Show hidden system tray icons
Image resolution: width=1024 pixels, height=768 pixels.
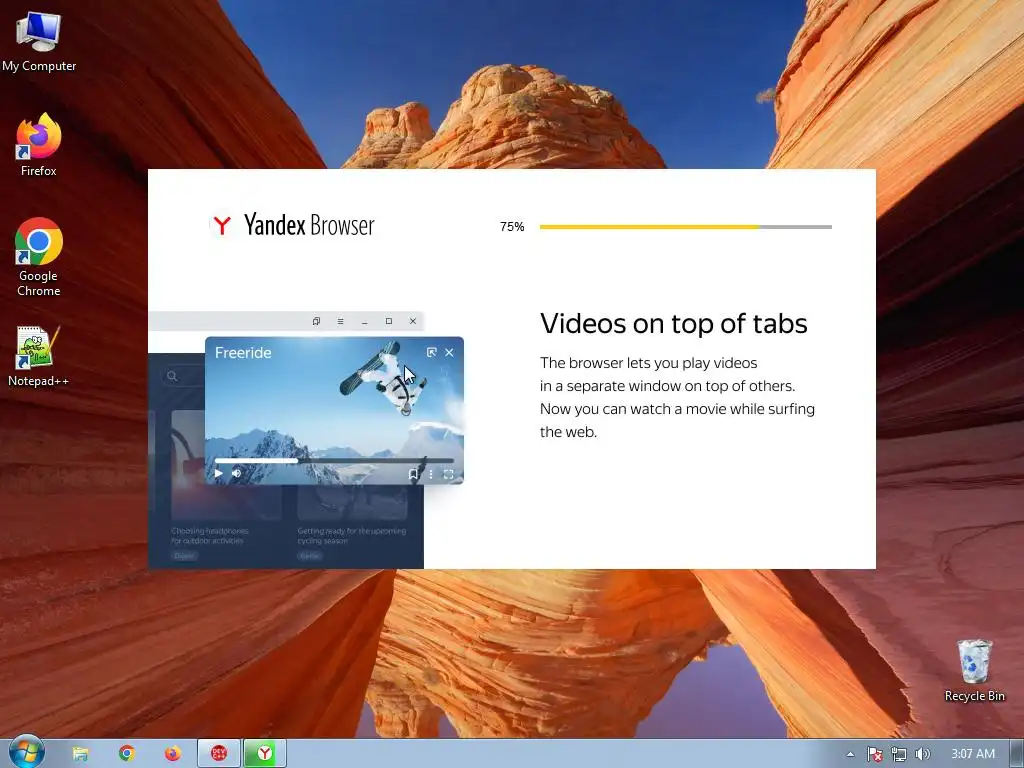(x=850, y=754)
